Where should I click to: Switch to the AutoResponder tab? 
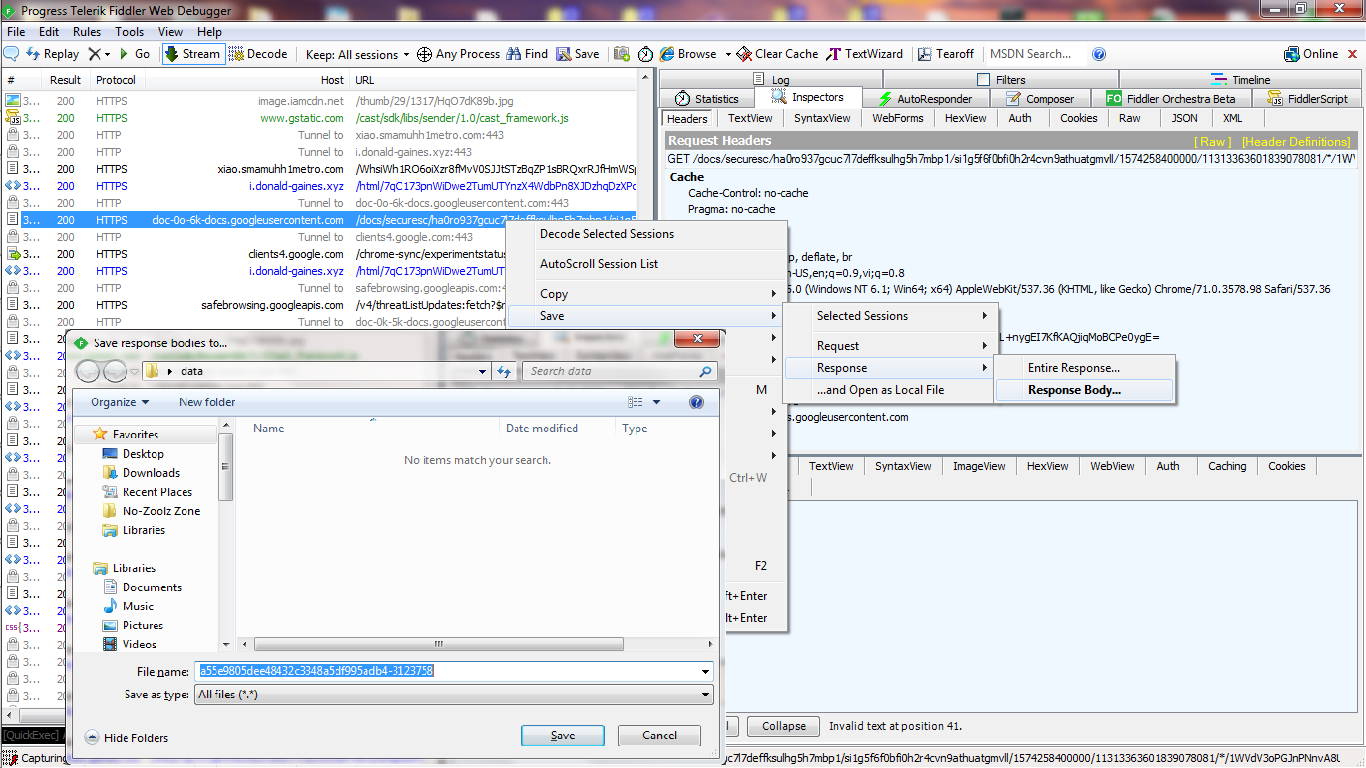tap(924, 99)
